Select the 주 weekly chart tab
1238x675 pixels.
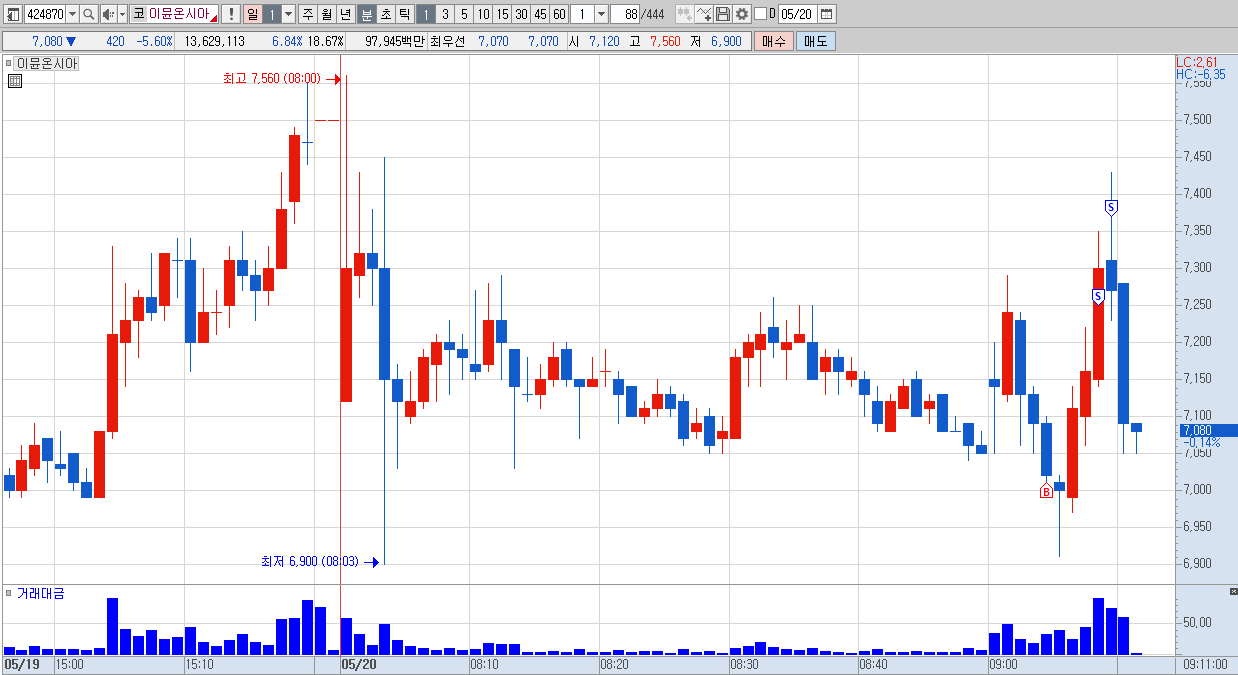click(x=307, y=14)
